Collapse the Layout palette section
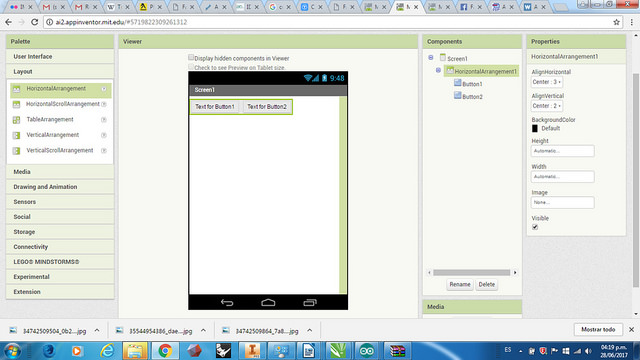Screen dimensions: 640x360 (60, 71)
